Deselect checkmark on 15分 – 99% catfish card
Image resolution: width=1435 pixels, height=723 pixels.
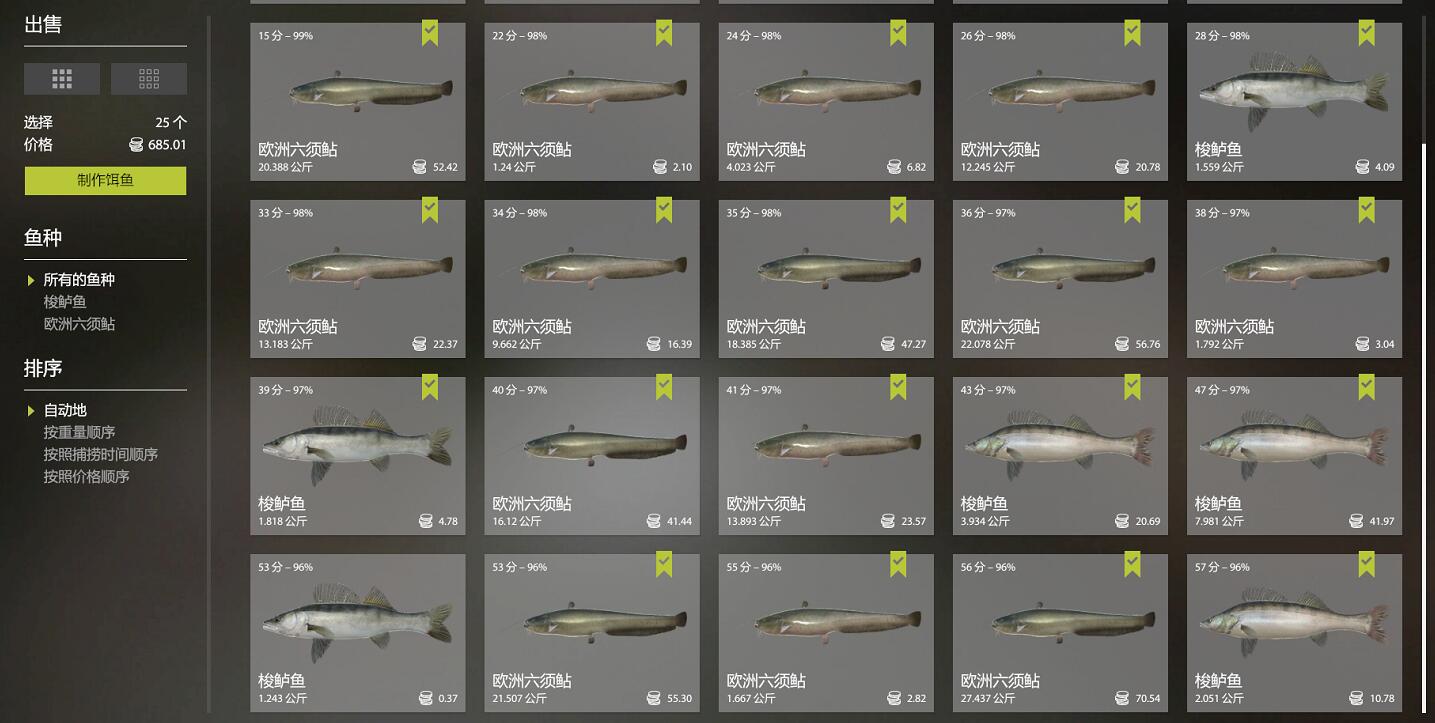(430, 35)
